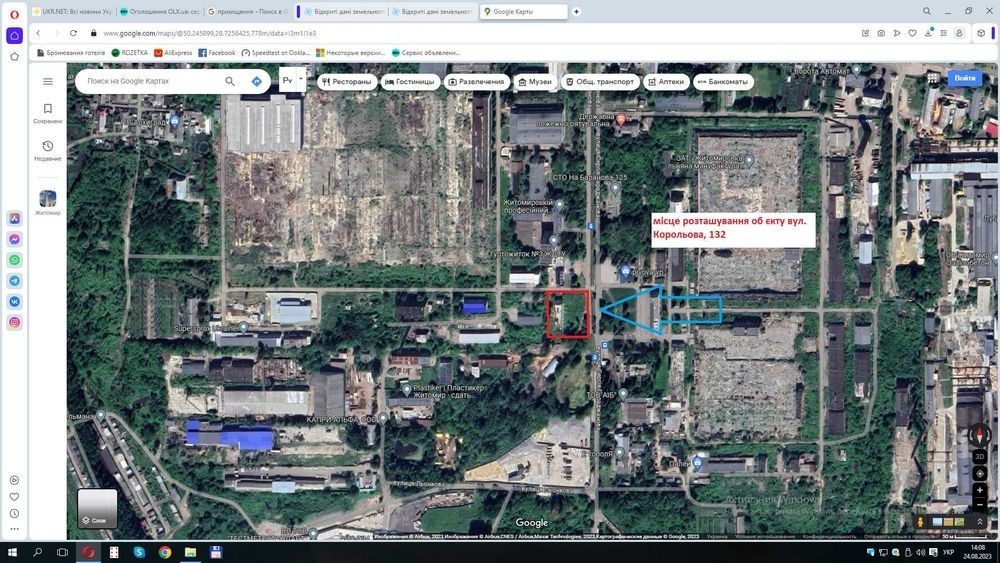Open Instagram in Opera sidebar
1000x563 pixels.
(15, 323)
